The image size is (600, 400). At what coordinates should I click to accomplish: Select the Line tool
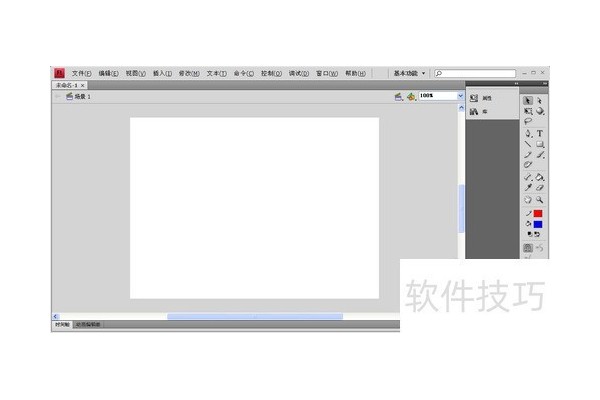tap(528, 144)
